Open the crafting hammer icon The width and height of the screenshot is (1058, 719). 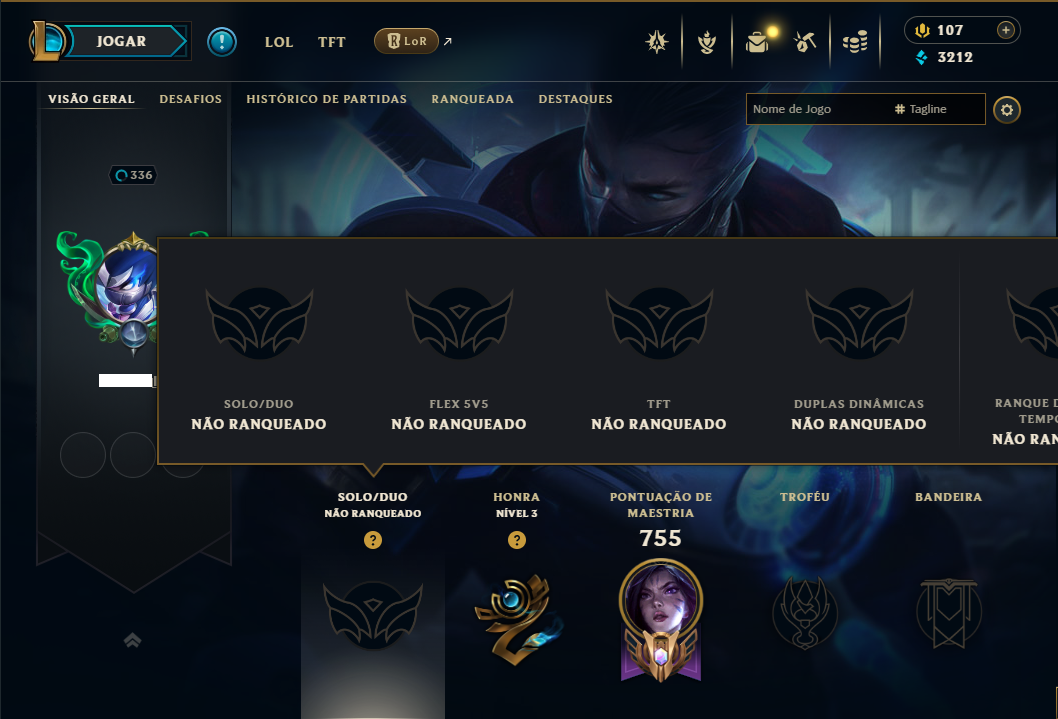click(805, 42)
